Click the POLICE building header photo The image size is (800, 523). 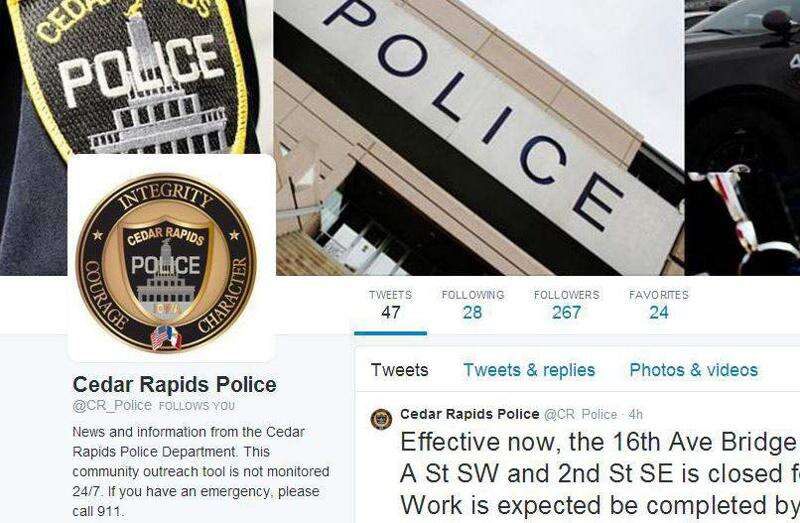[480, 138]
